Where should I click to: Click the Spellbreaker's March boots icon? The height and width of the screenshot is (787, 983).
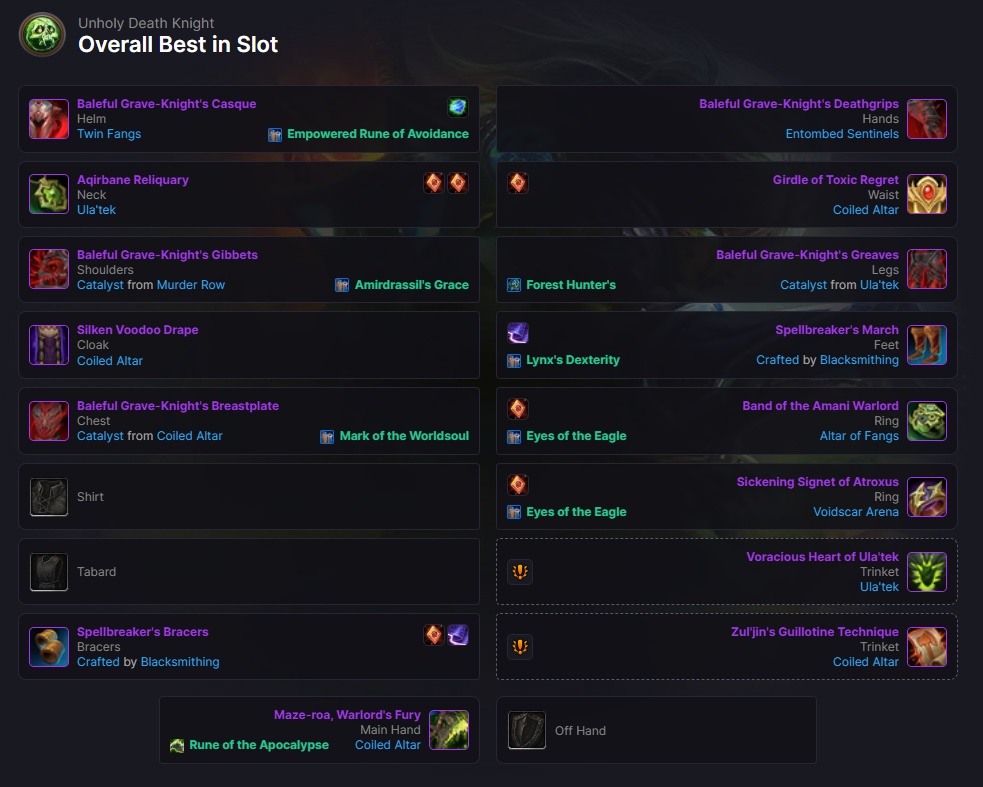(x=927, y=345)
